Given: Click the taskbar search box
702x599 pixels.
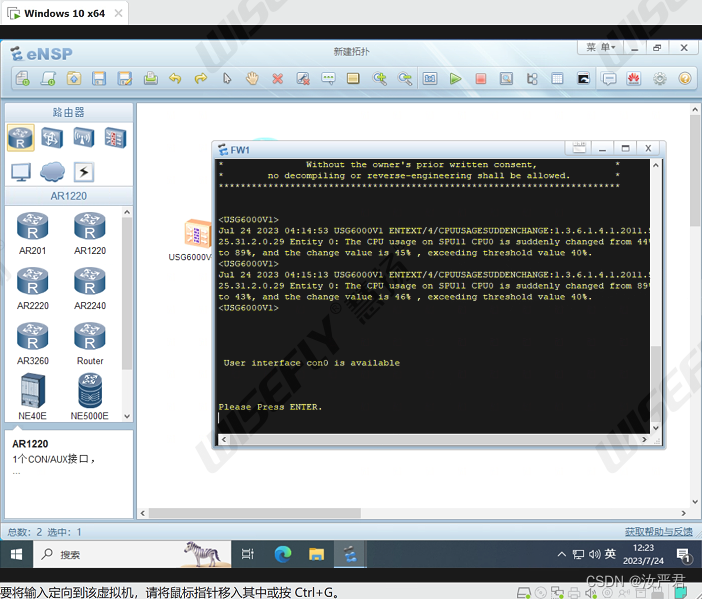Looking at the screenshot, I should [x=132, y=555].
